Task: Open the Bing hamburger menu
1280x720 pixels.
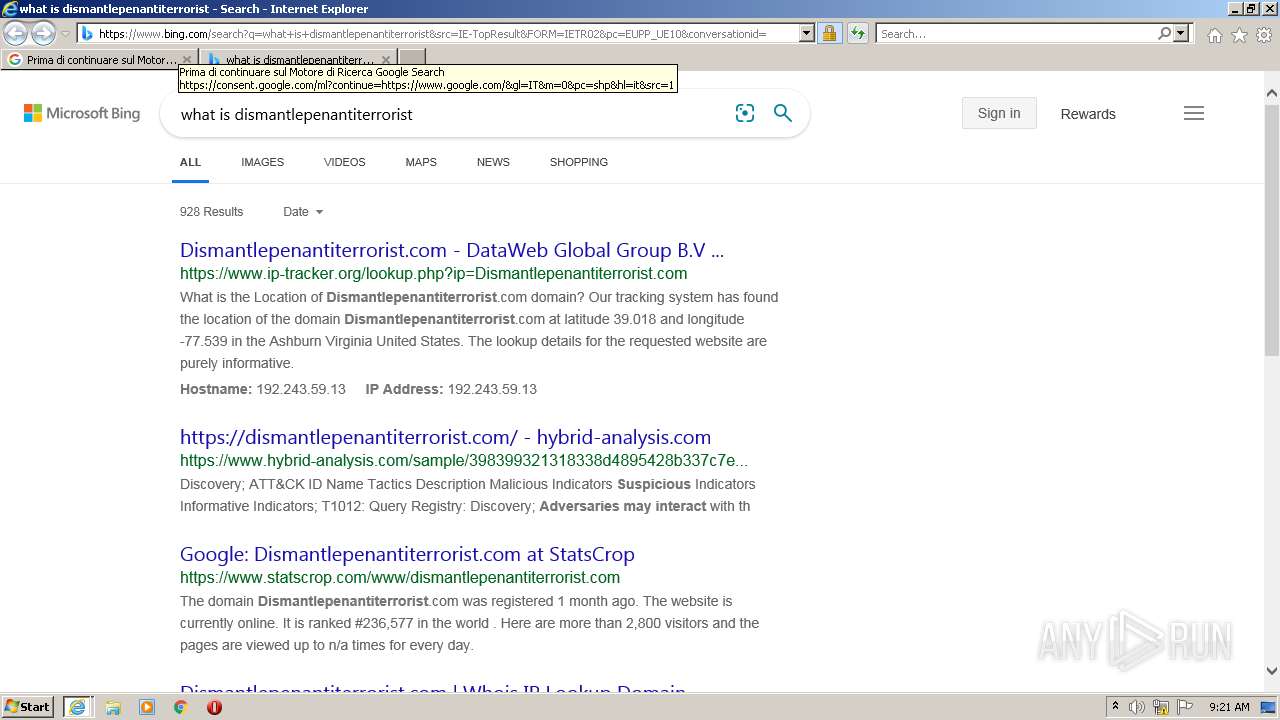Action: (x=1194, y=113)
